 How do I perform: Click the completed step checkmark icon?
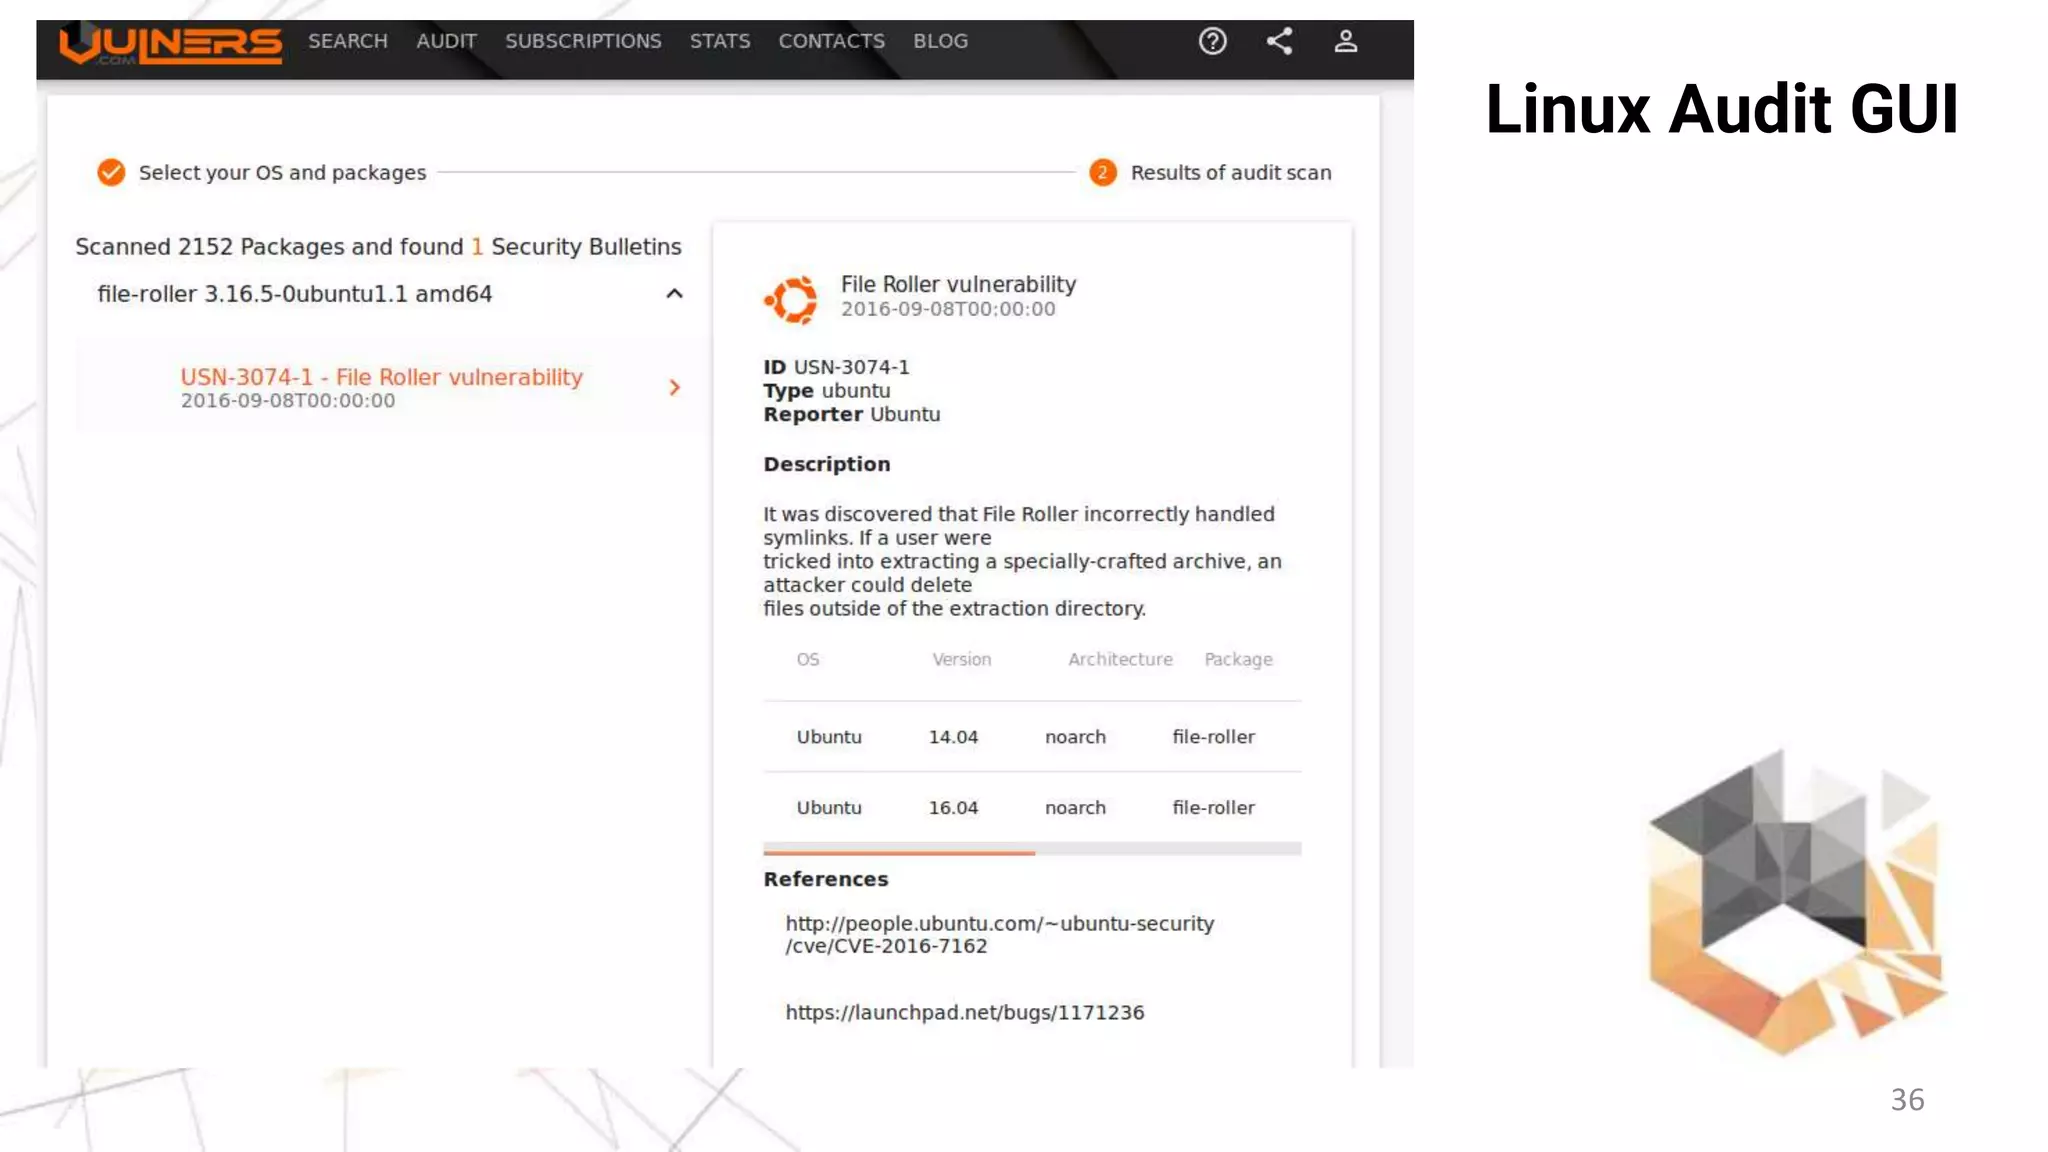(111, 173)
